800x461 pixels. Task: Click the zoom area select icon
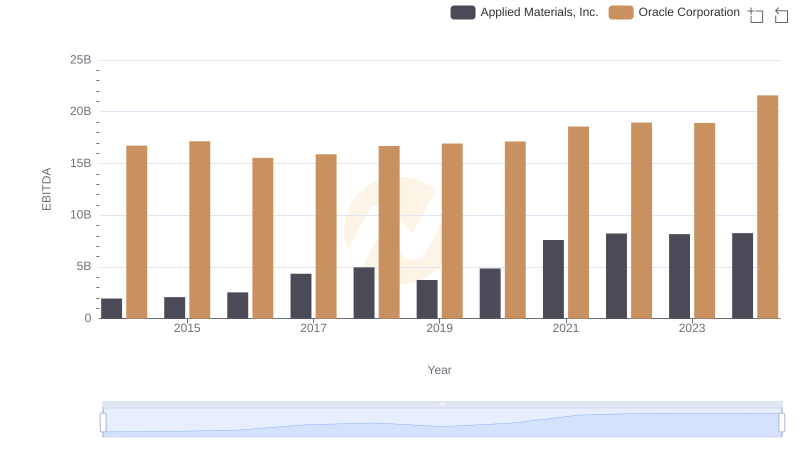point(756,15)
